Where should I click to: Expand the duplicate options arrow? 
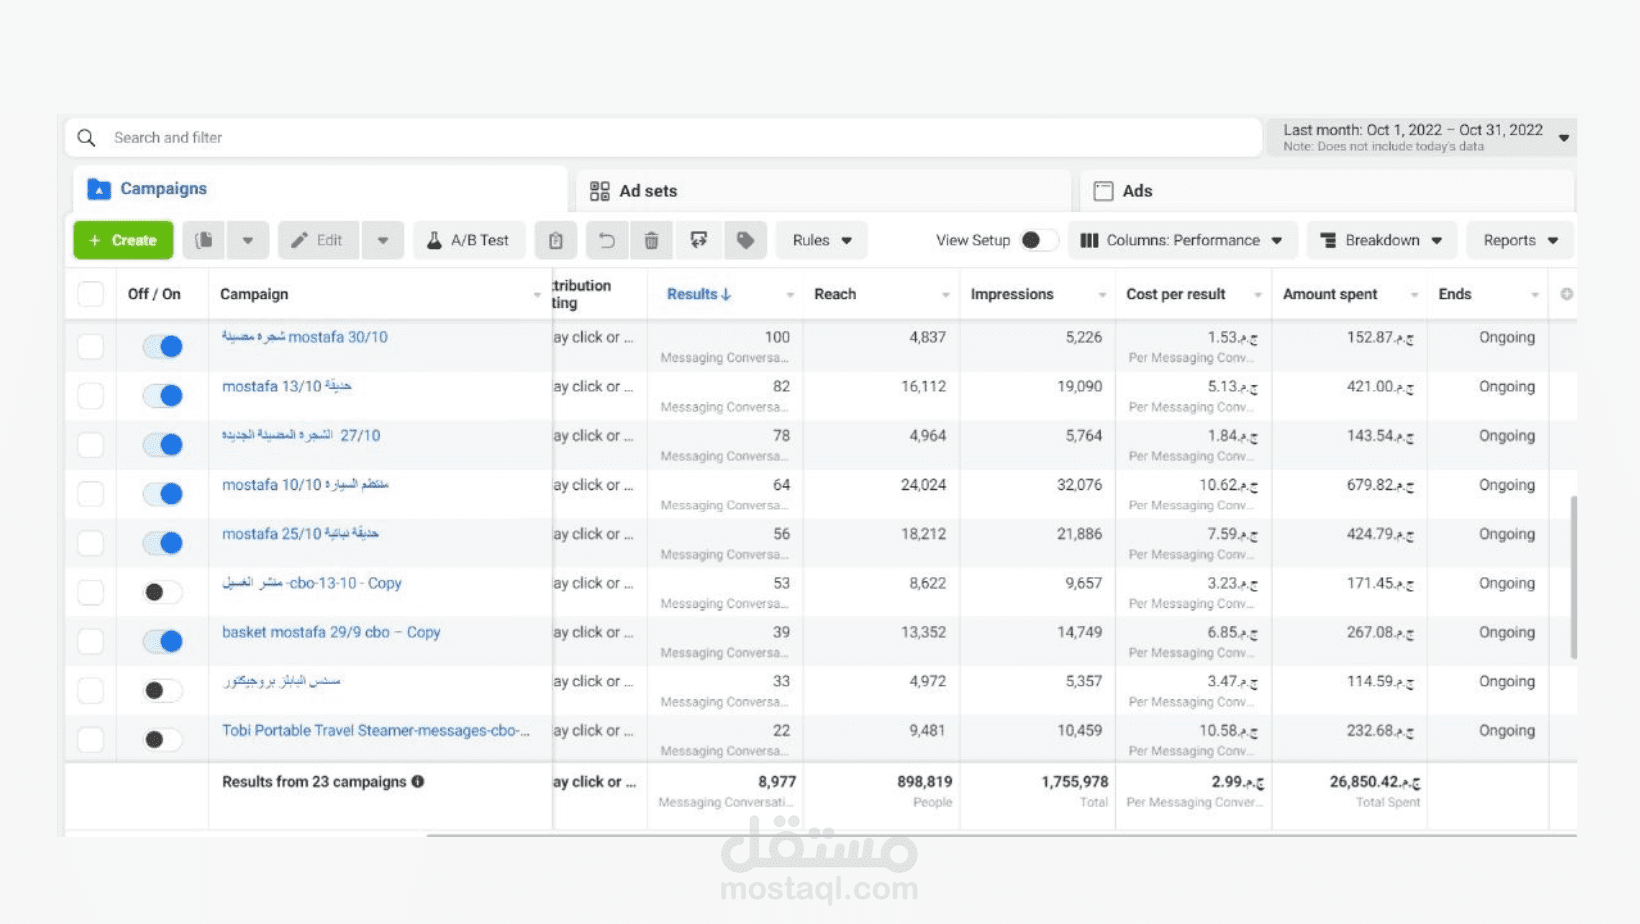(x=247, y=240)
